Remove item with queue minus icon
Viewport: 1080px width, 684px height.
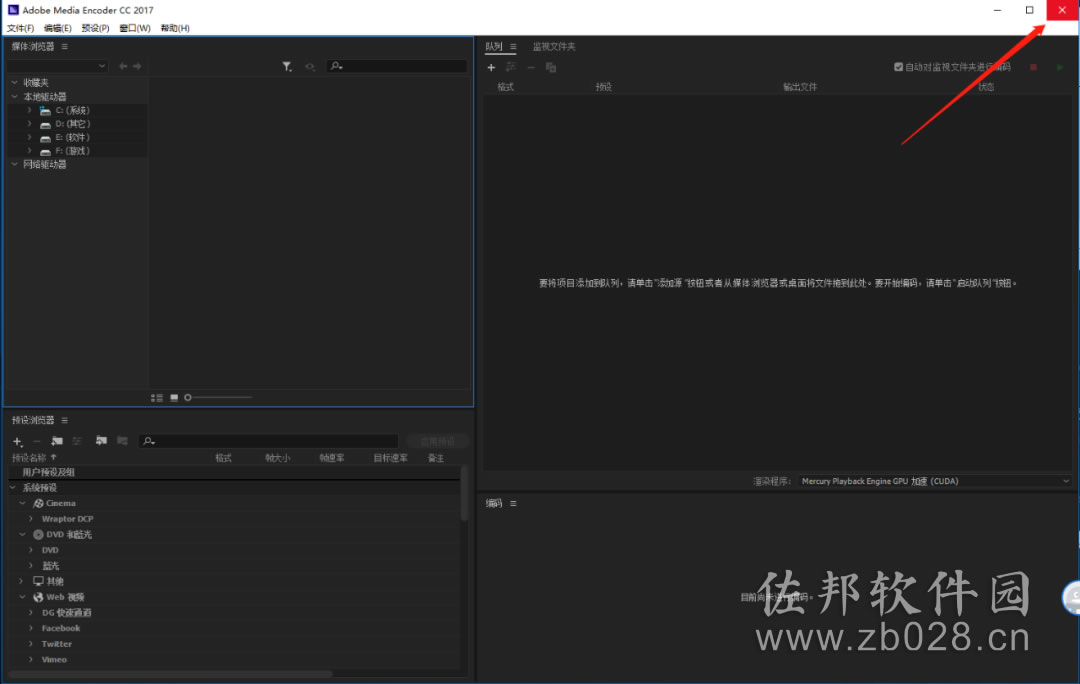click(x=531, y=68)
